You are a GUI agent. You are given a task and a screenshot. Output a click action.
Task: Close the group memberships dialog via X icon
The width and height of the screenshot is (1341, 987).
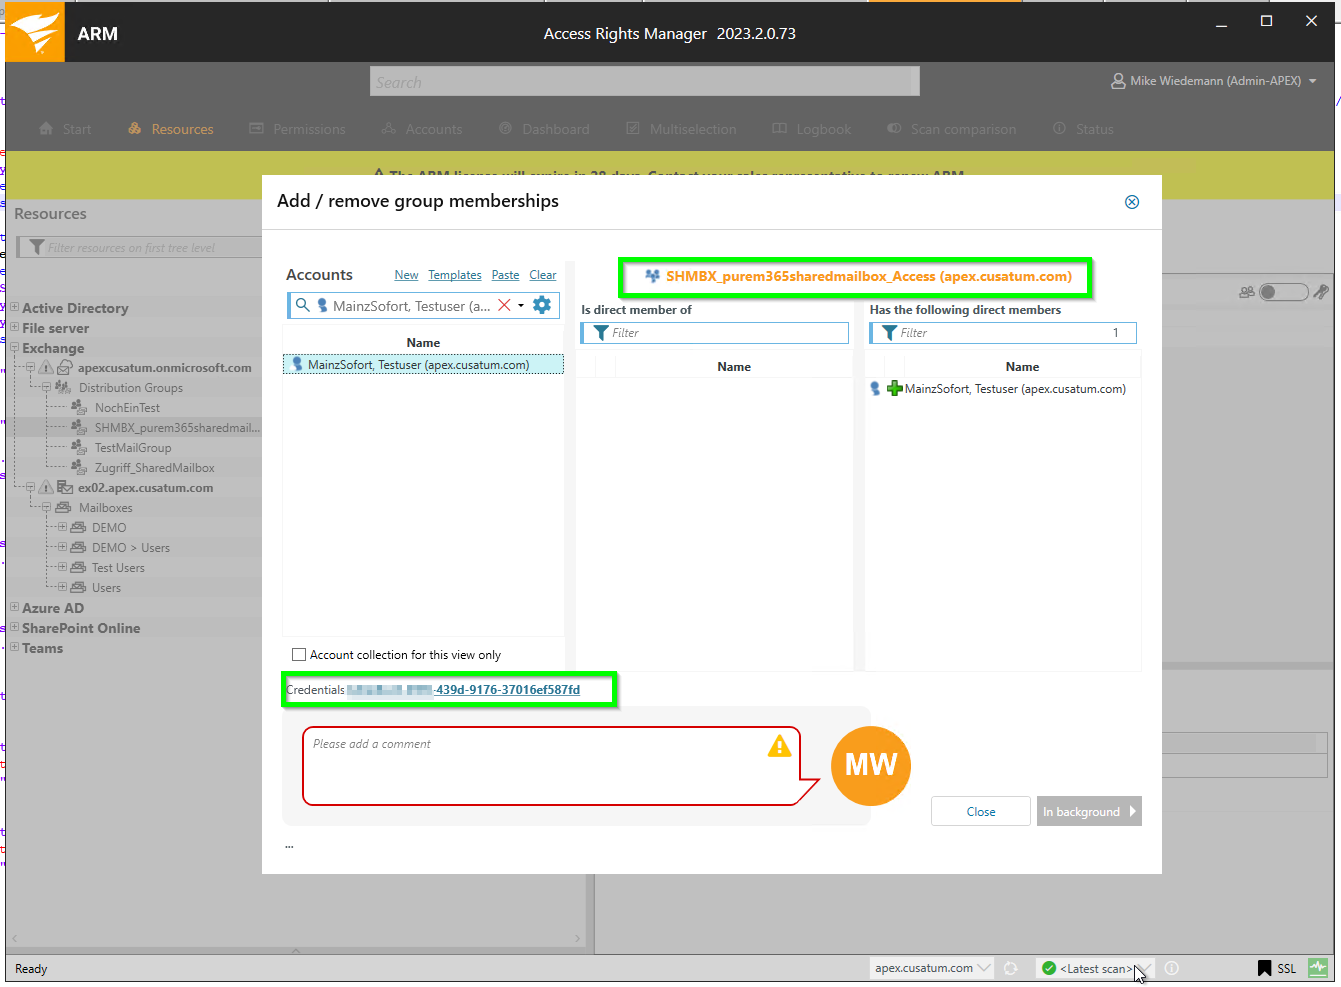[x=1132, y=202]
